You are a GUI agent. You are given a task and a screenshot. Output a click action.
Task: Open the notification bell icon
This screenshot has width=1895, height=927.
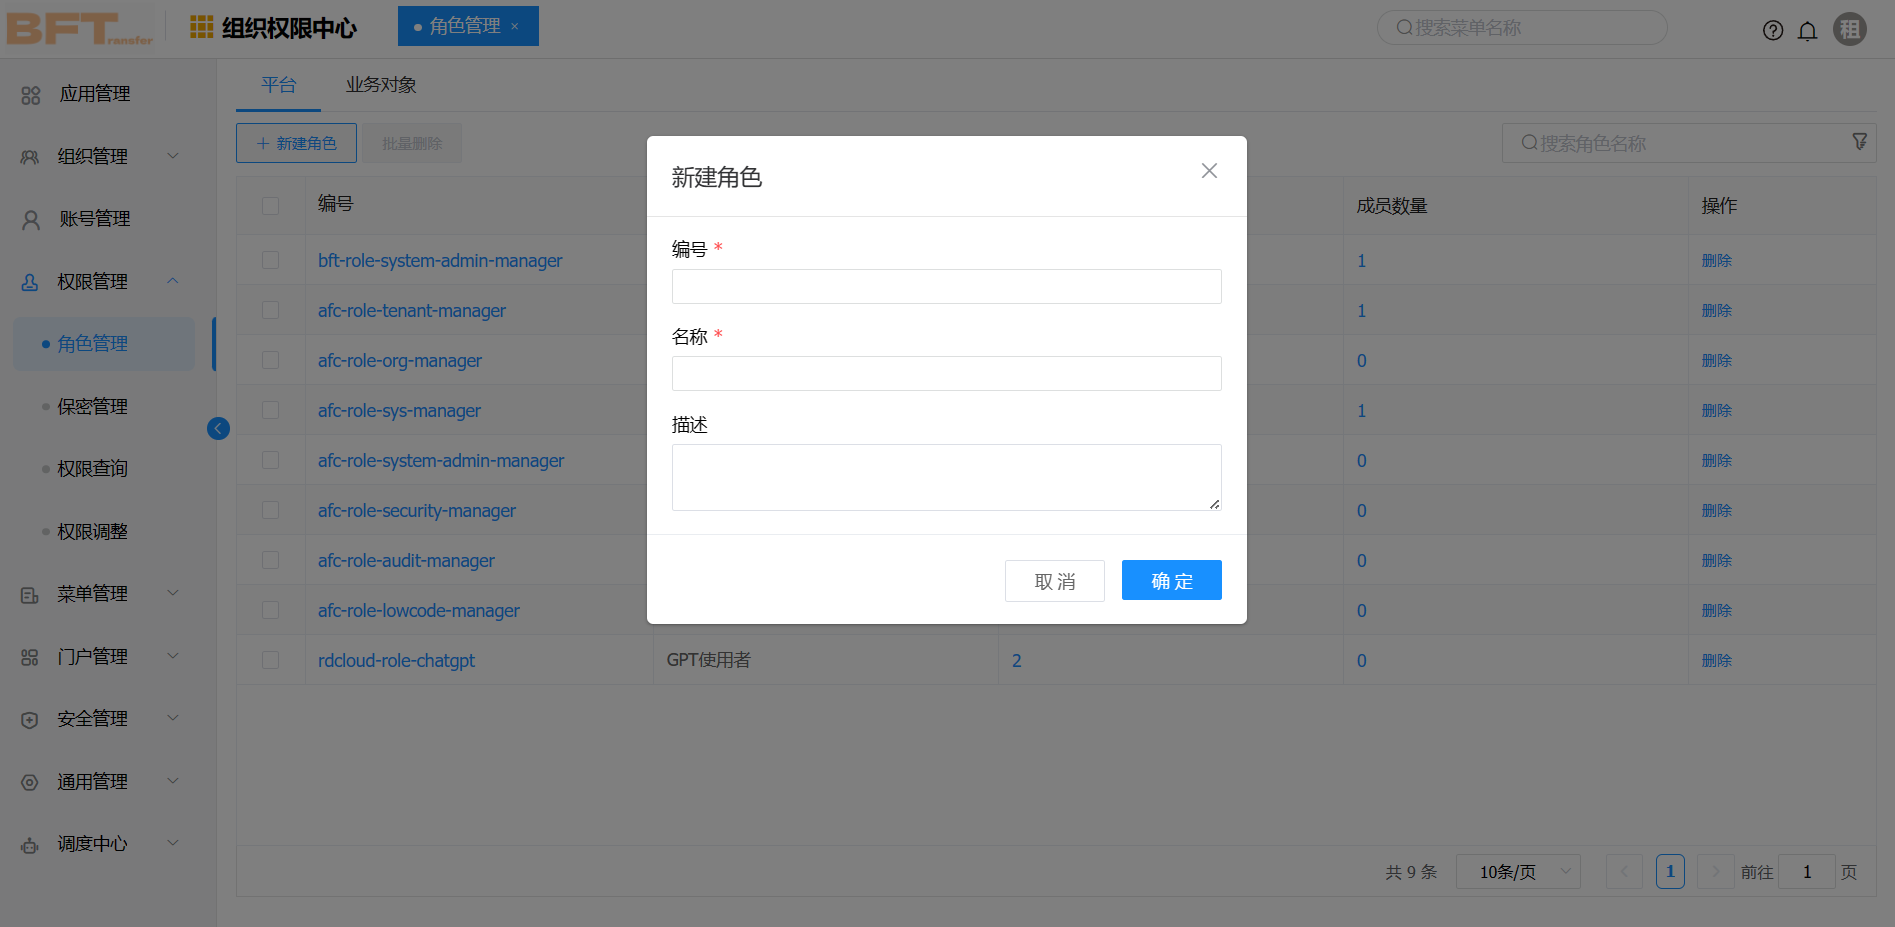click(x=1807, y=30)
